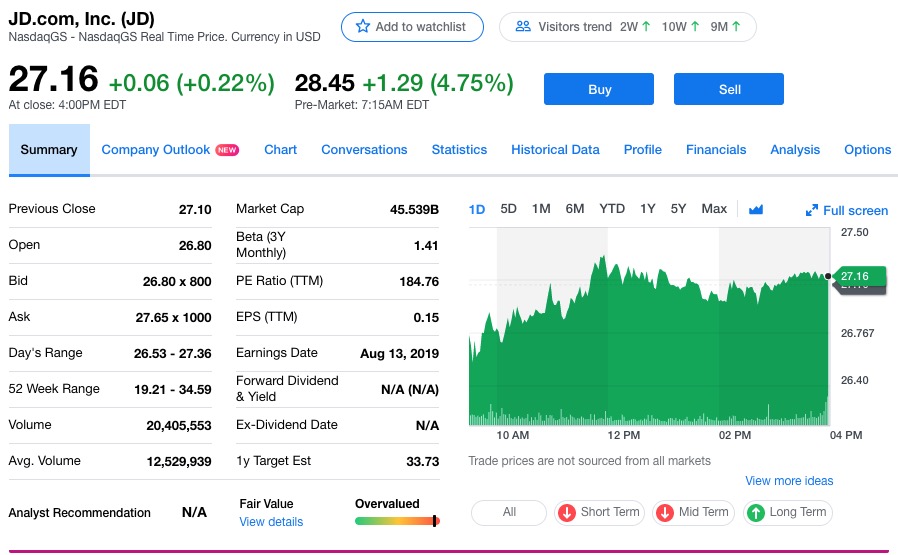Viewport: 898px width, 555px height.
Task: Open the Summary tab
Action: [x=49, y=150]
